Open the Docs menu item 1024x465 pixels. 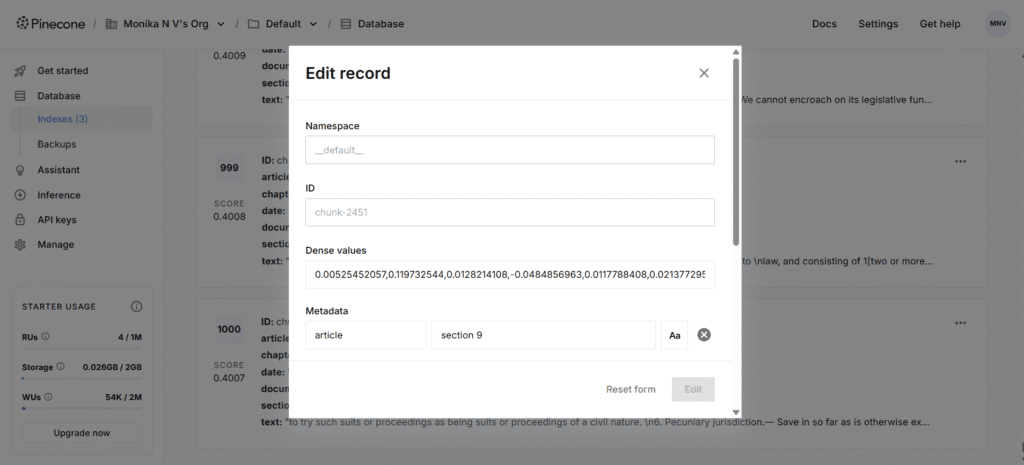tap(824, 23)
